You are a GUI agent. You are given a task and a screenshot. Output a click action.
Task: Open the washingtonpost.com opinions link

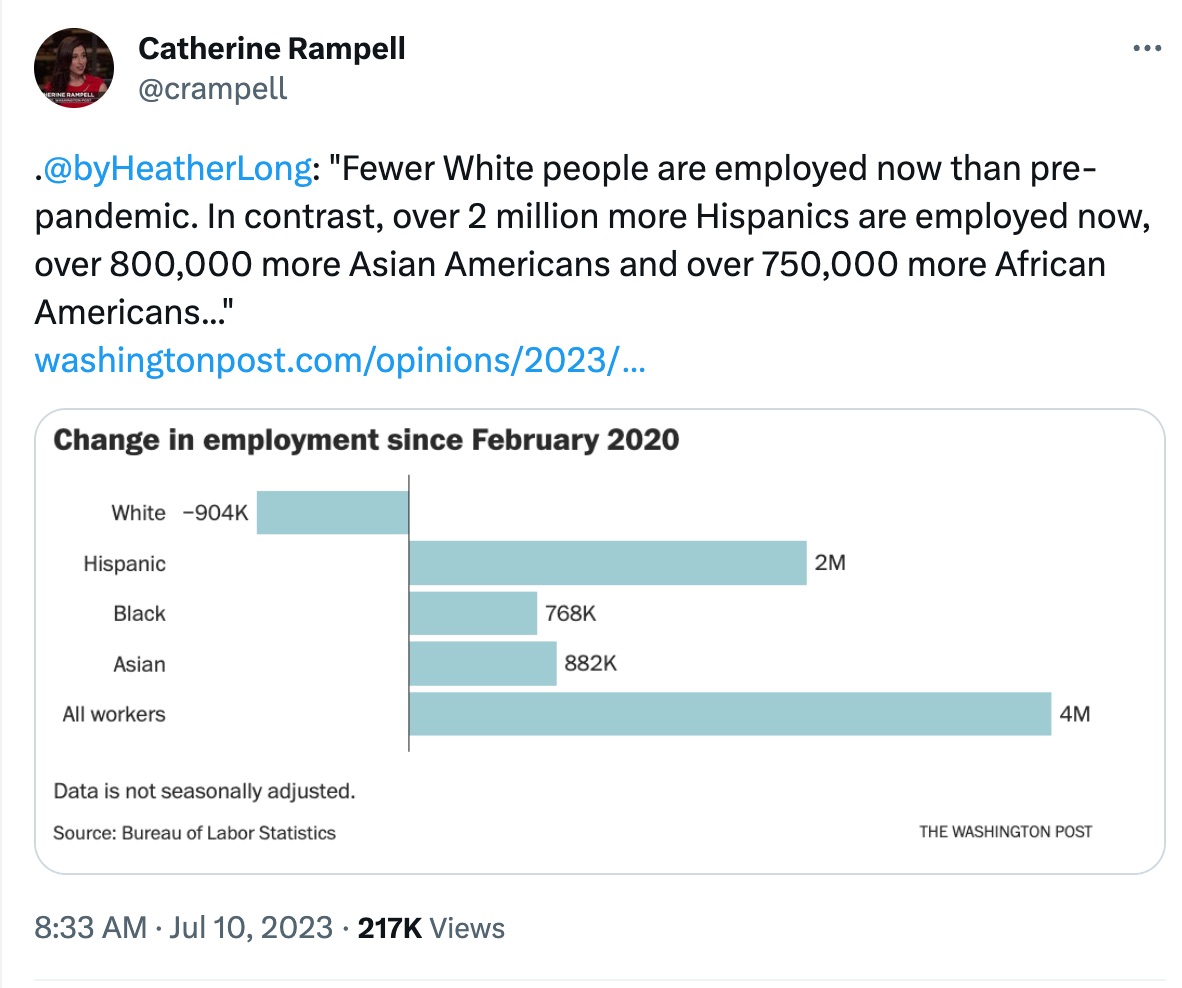coord(338,359)
